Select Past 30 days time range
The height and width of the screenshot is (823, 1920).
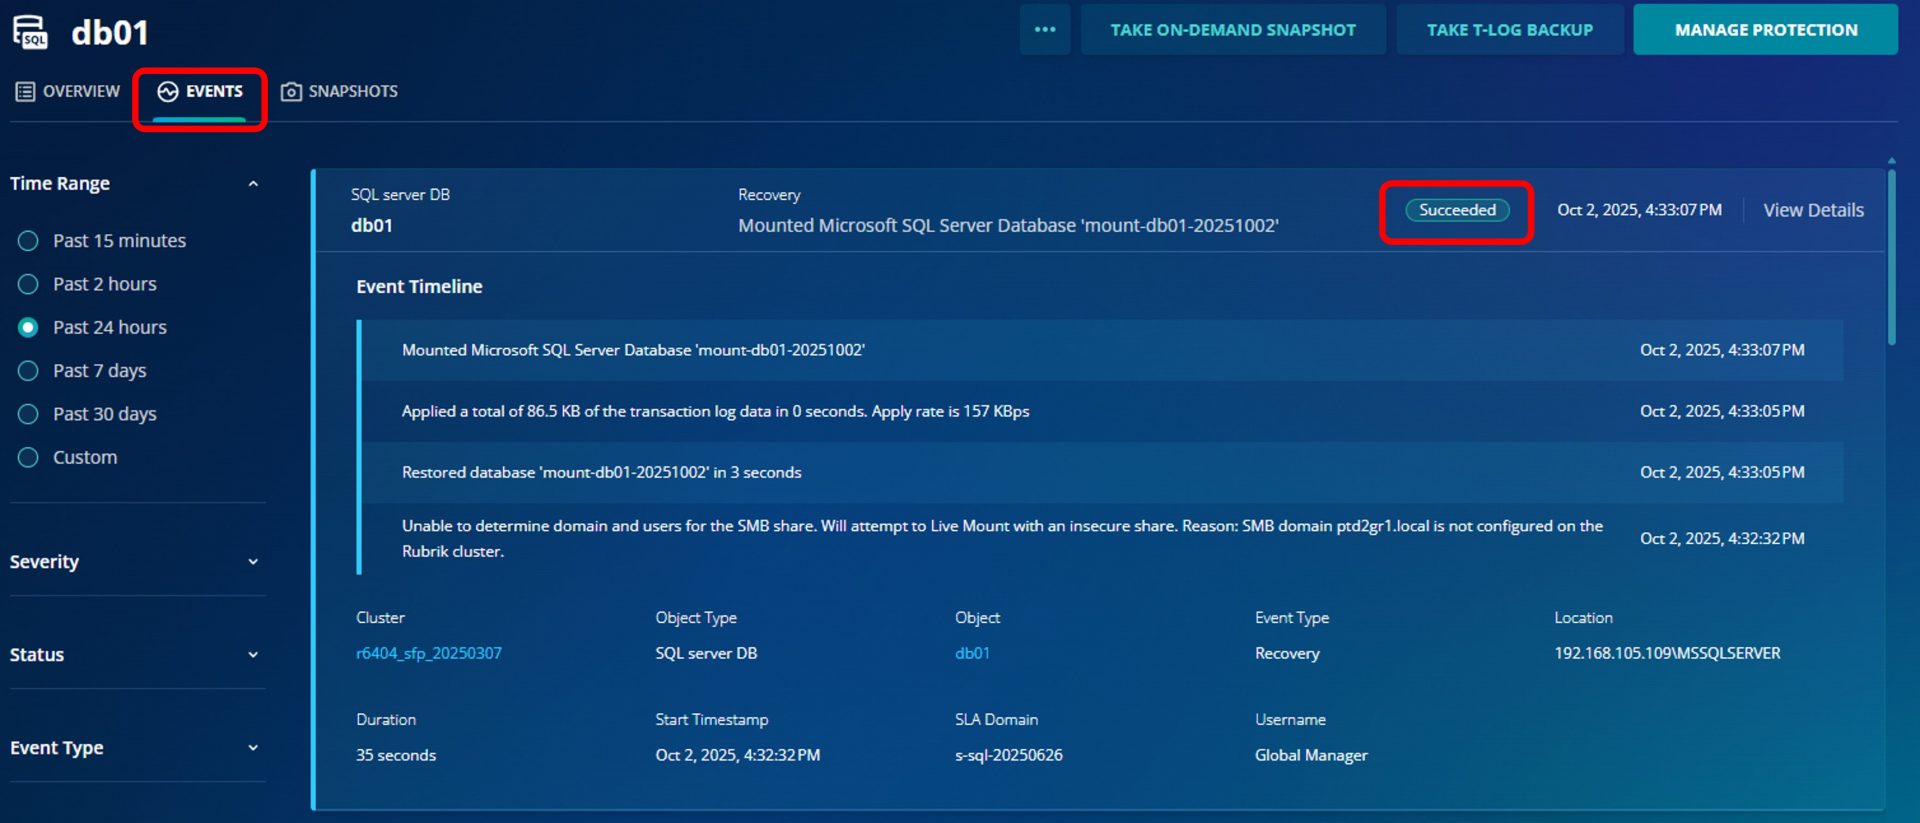coord(28,414)
